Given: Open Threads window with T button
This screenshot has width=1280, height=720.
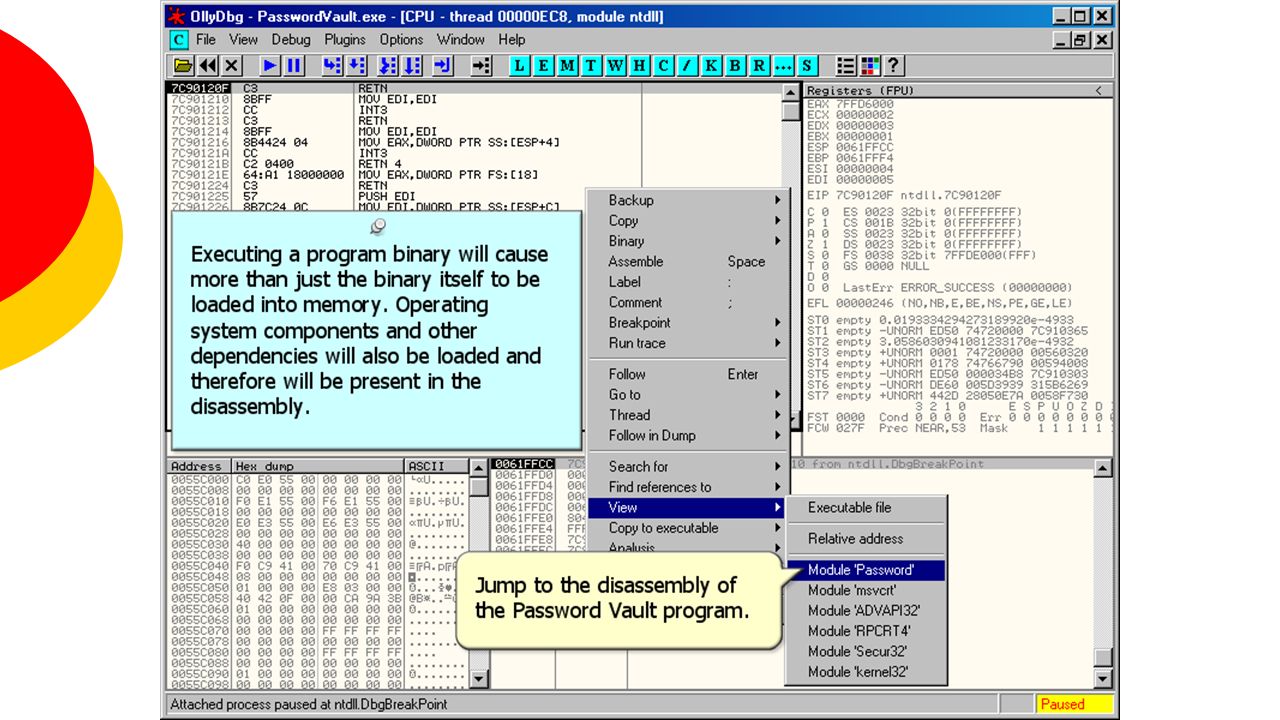Looking at the screenshot, I should (x=591, y=65).
